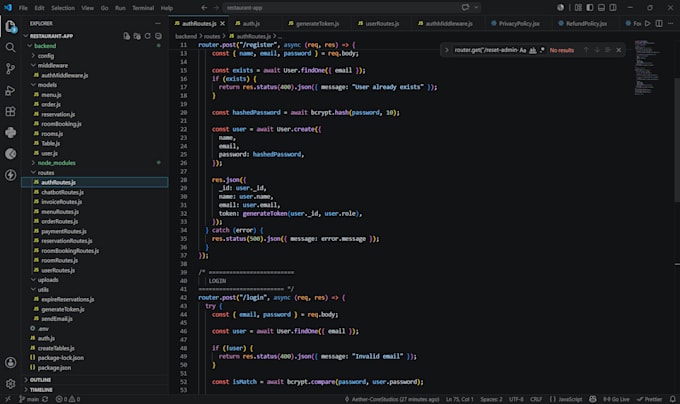Image resolution: width=680 pixels, height=404 pixels.
Task: Open notifications bell in status bar
Action: point(672,399)
